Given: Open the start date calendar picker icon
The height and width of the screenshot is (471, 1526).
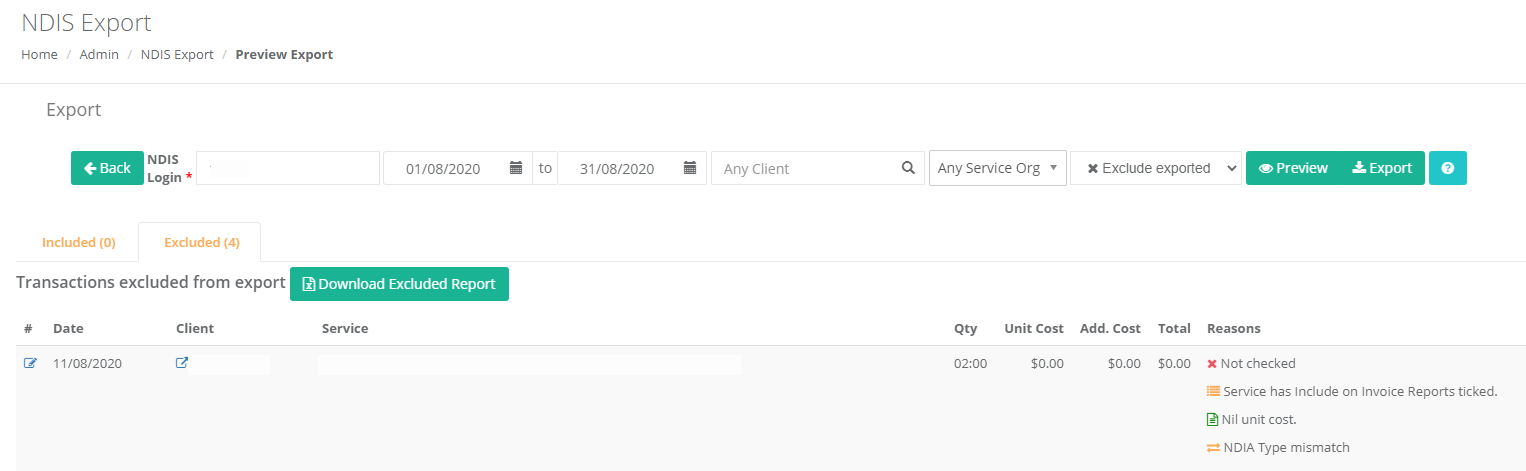Looking at the screenshot, I should [x=516, y=168].
